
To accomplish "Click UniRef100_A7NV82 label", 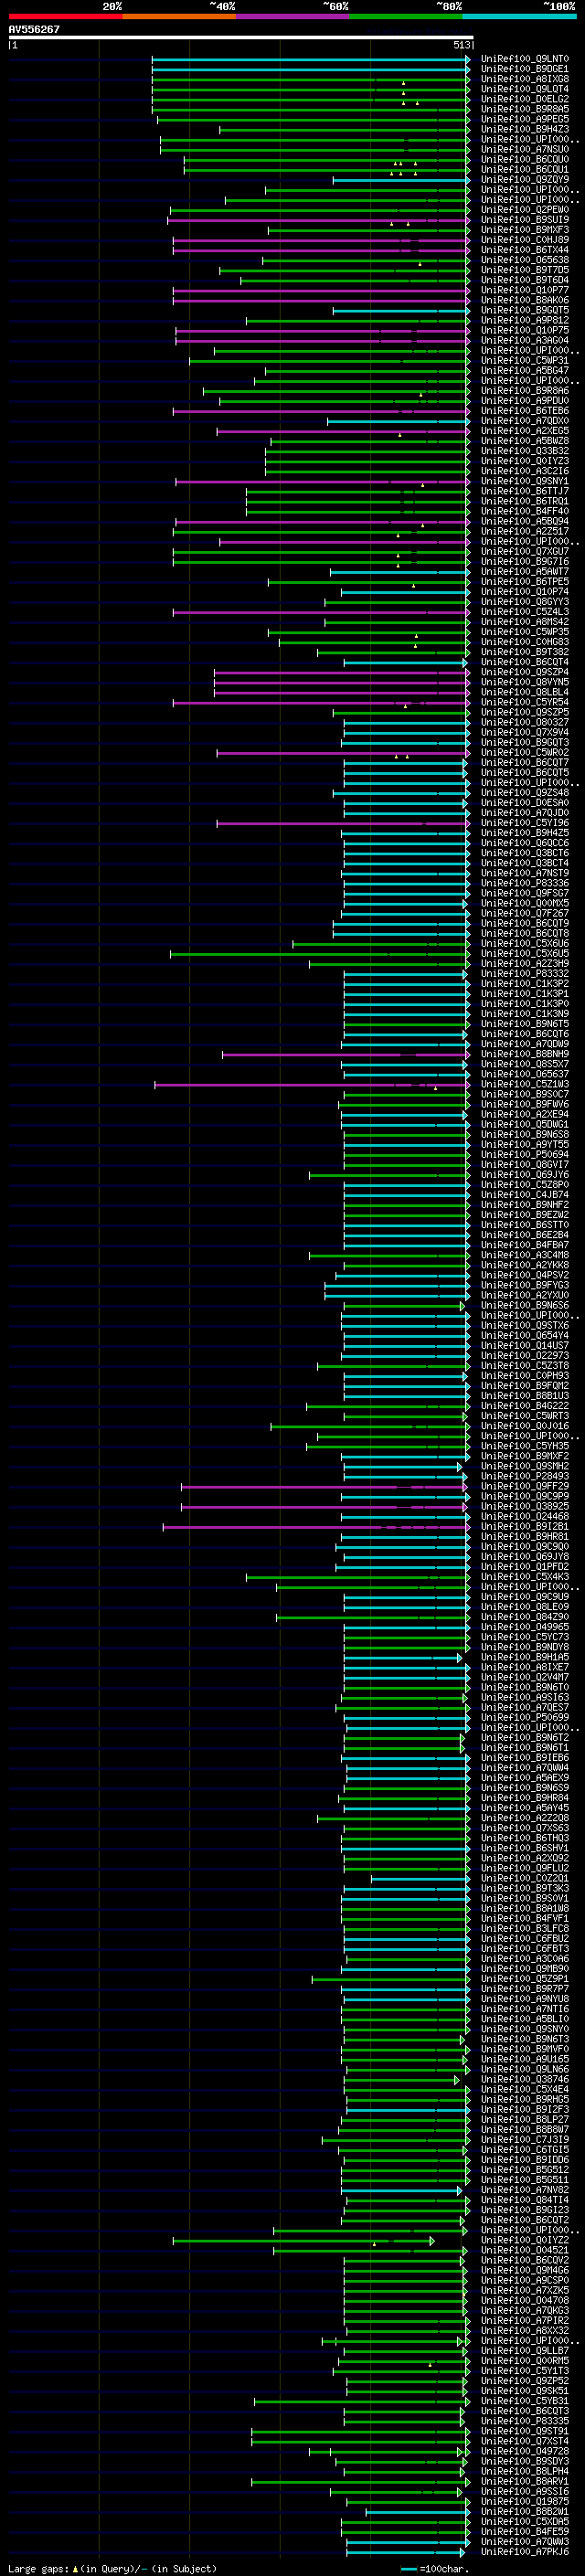I will pos(525,2190).
